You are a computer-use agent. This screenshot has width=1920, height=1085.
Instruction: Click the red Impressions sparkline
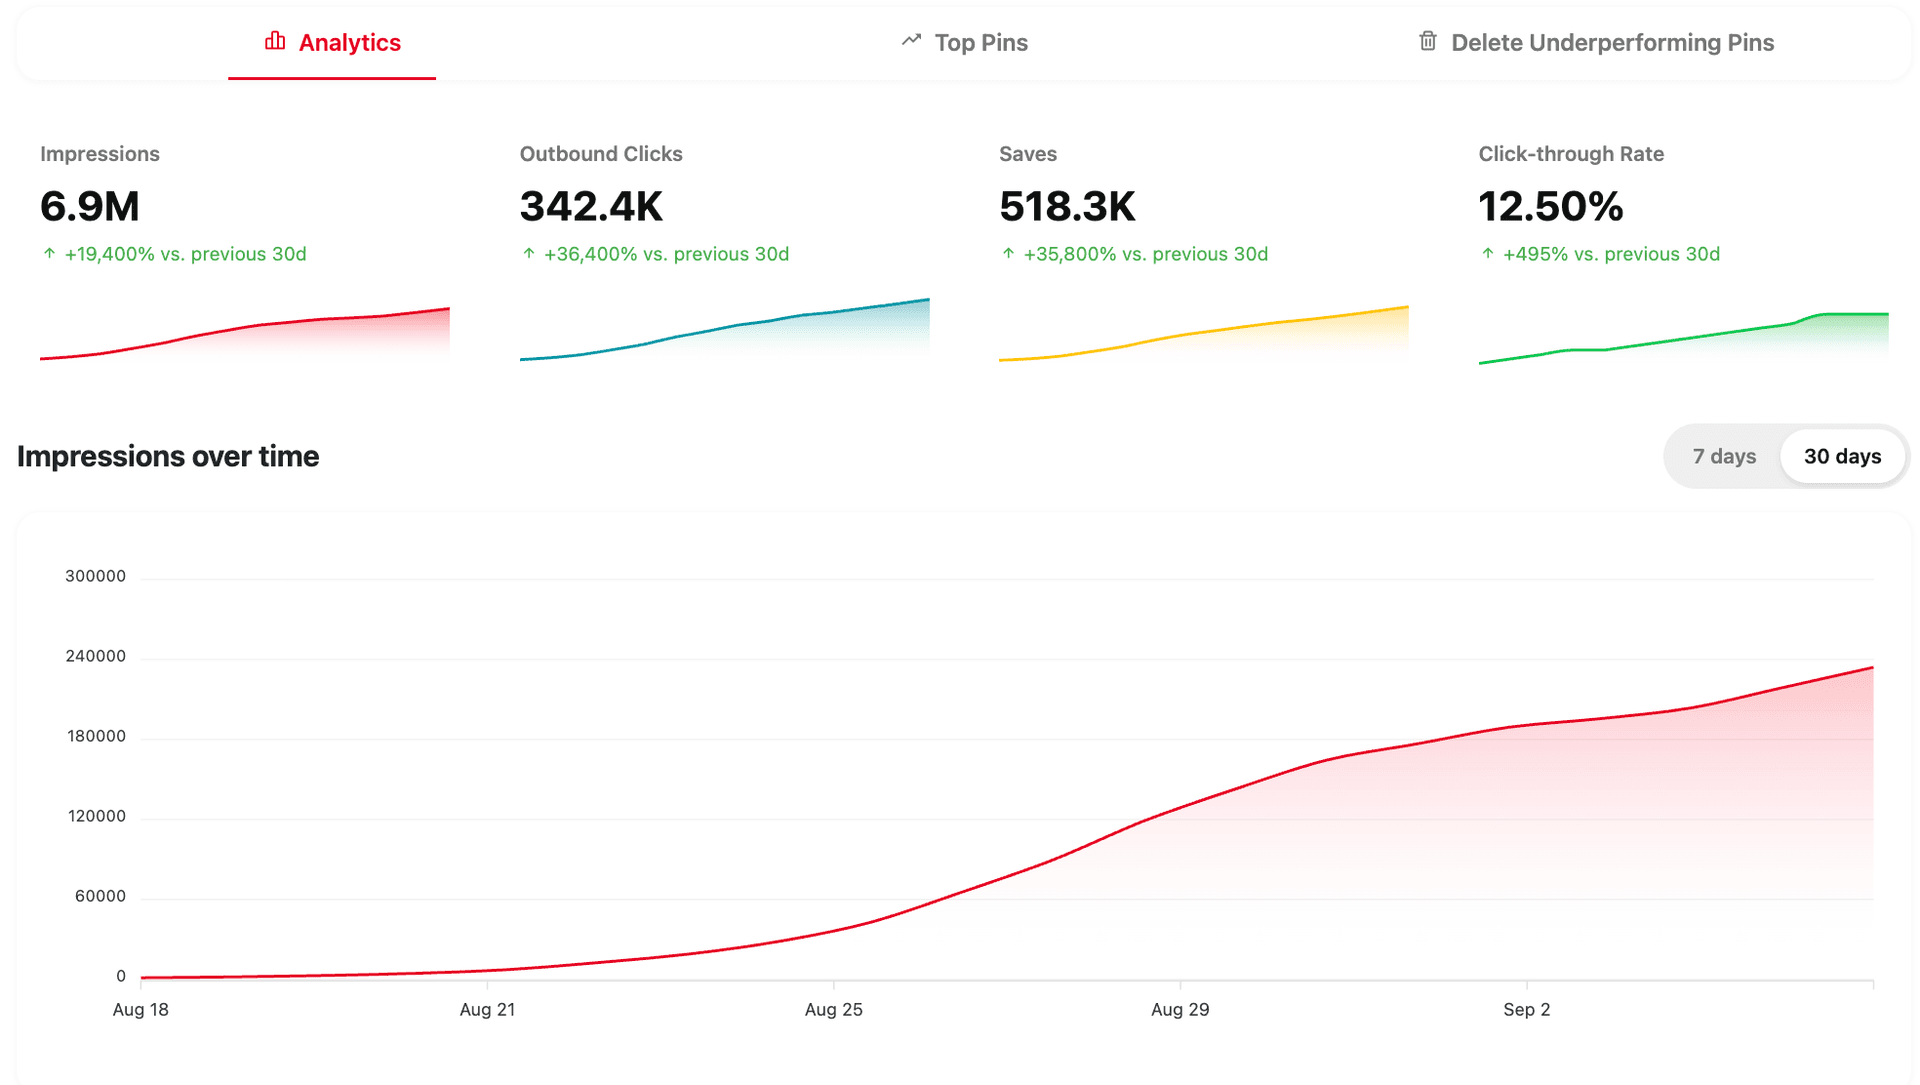coord(245,333)
